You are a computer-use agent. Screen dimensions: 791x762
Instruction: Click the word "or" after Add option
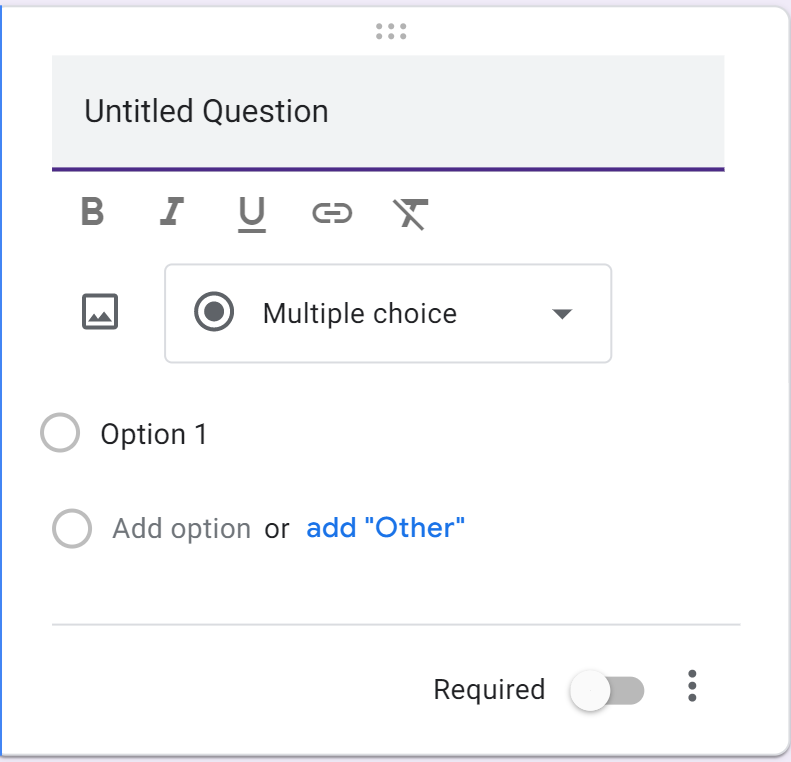(277, 529)
